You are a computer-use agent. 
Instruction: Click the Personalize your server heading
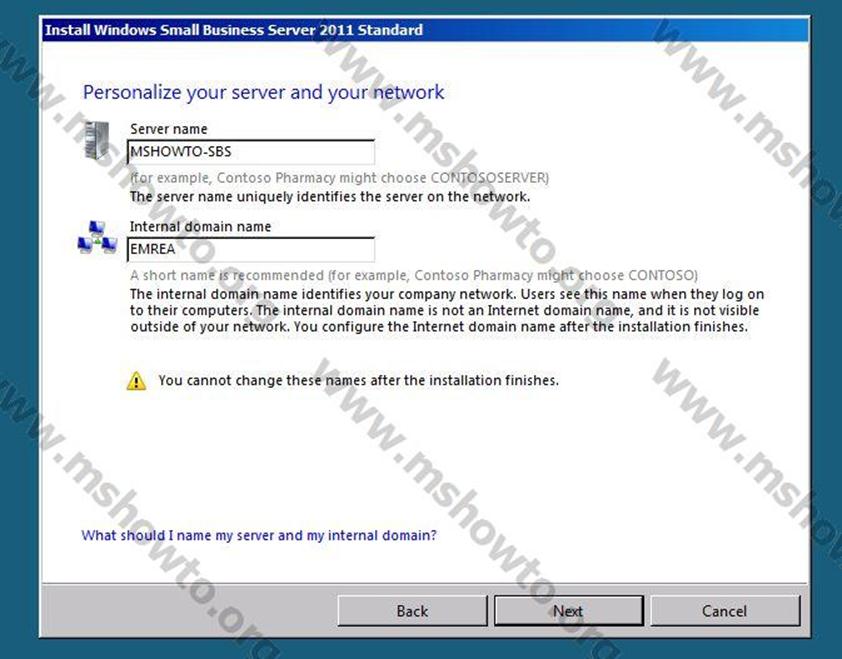pos(263,93)
